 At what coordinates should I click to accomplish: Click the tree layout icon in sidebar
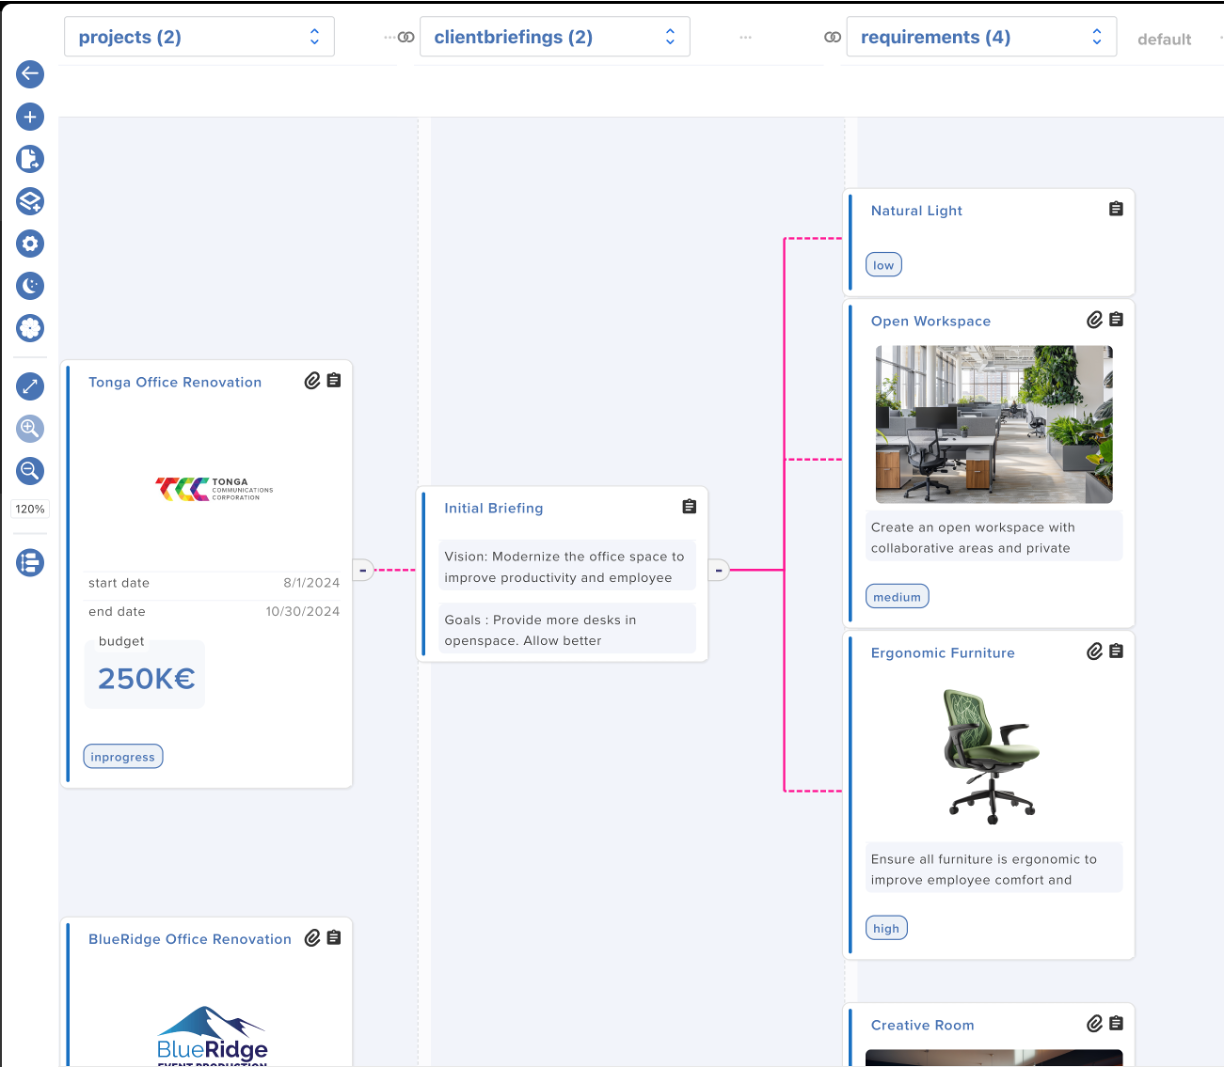pos(30,563)
